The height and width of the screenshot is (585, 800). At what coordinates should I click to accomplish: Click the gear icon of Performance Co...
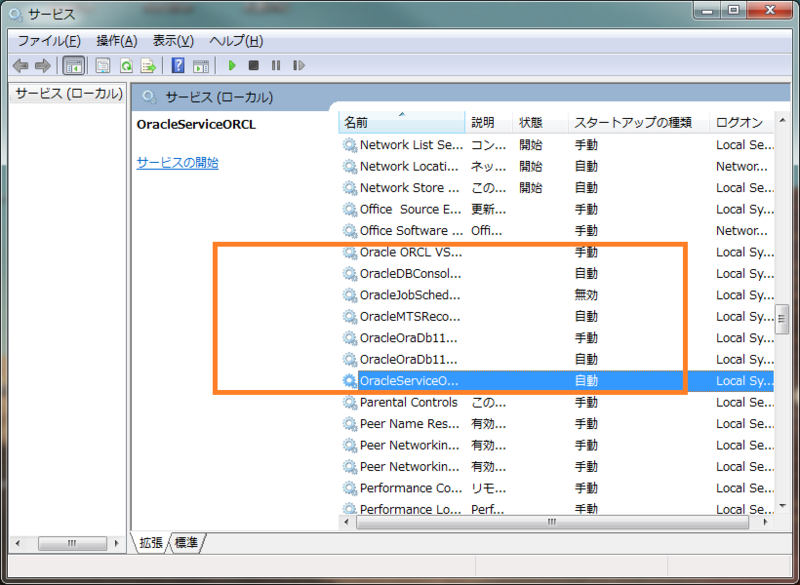349,488
